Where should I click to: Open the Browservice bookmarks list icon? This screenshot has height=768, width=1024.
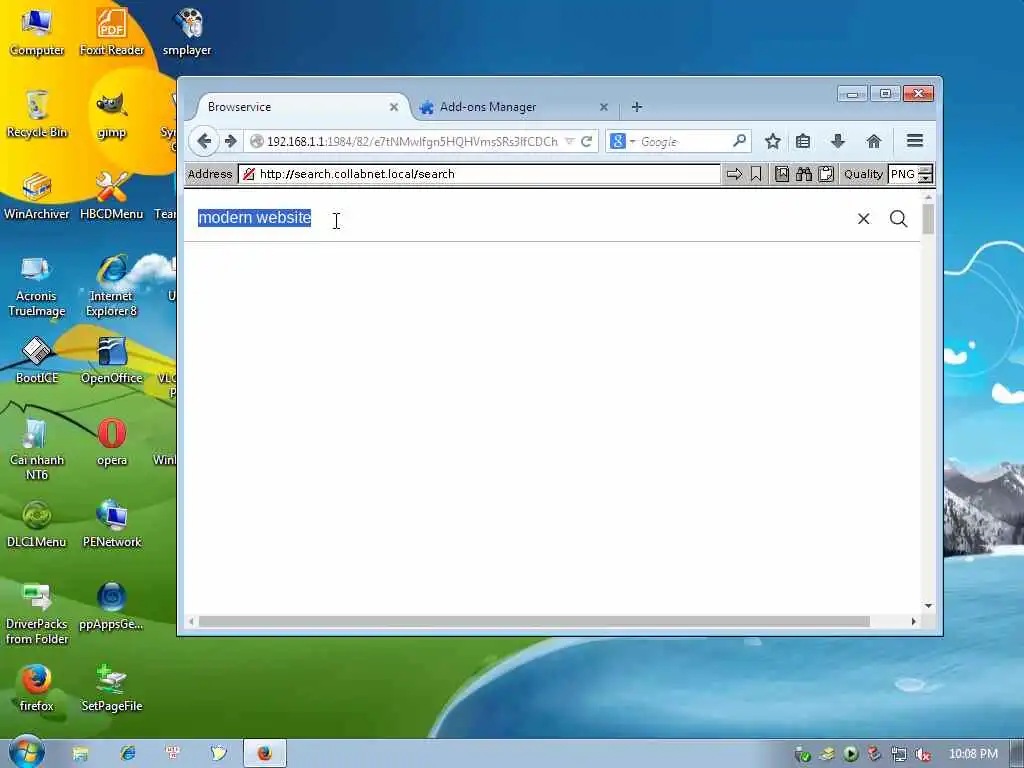[782, 174]
